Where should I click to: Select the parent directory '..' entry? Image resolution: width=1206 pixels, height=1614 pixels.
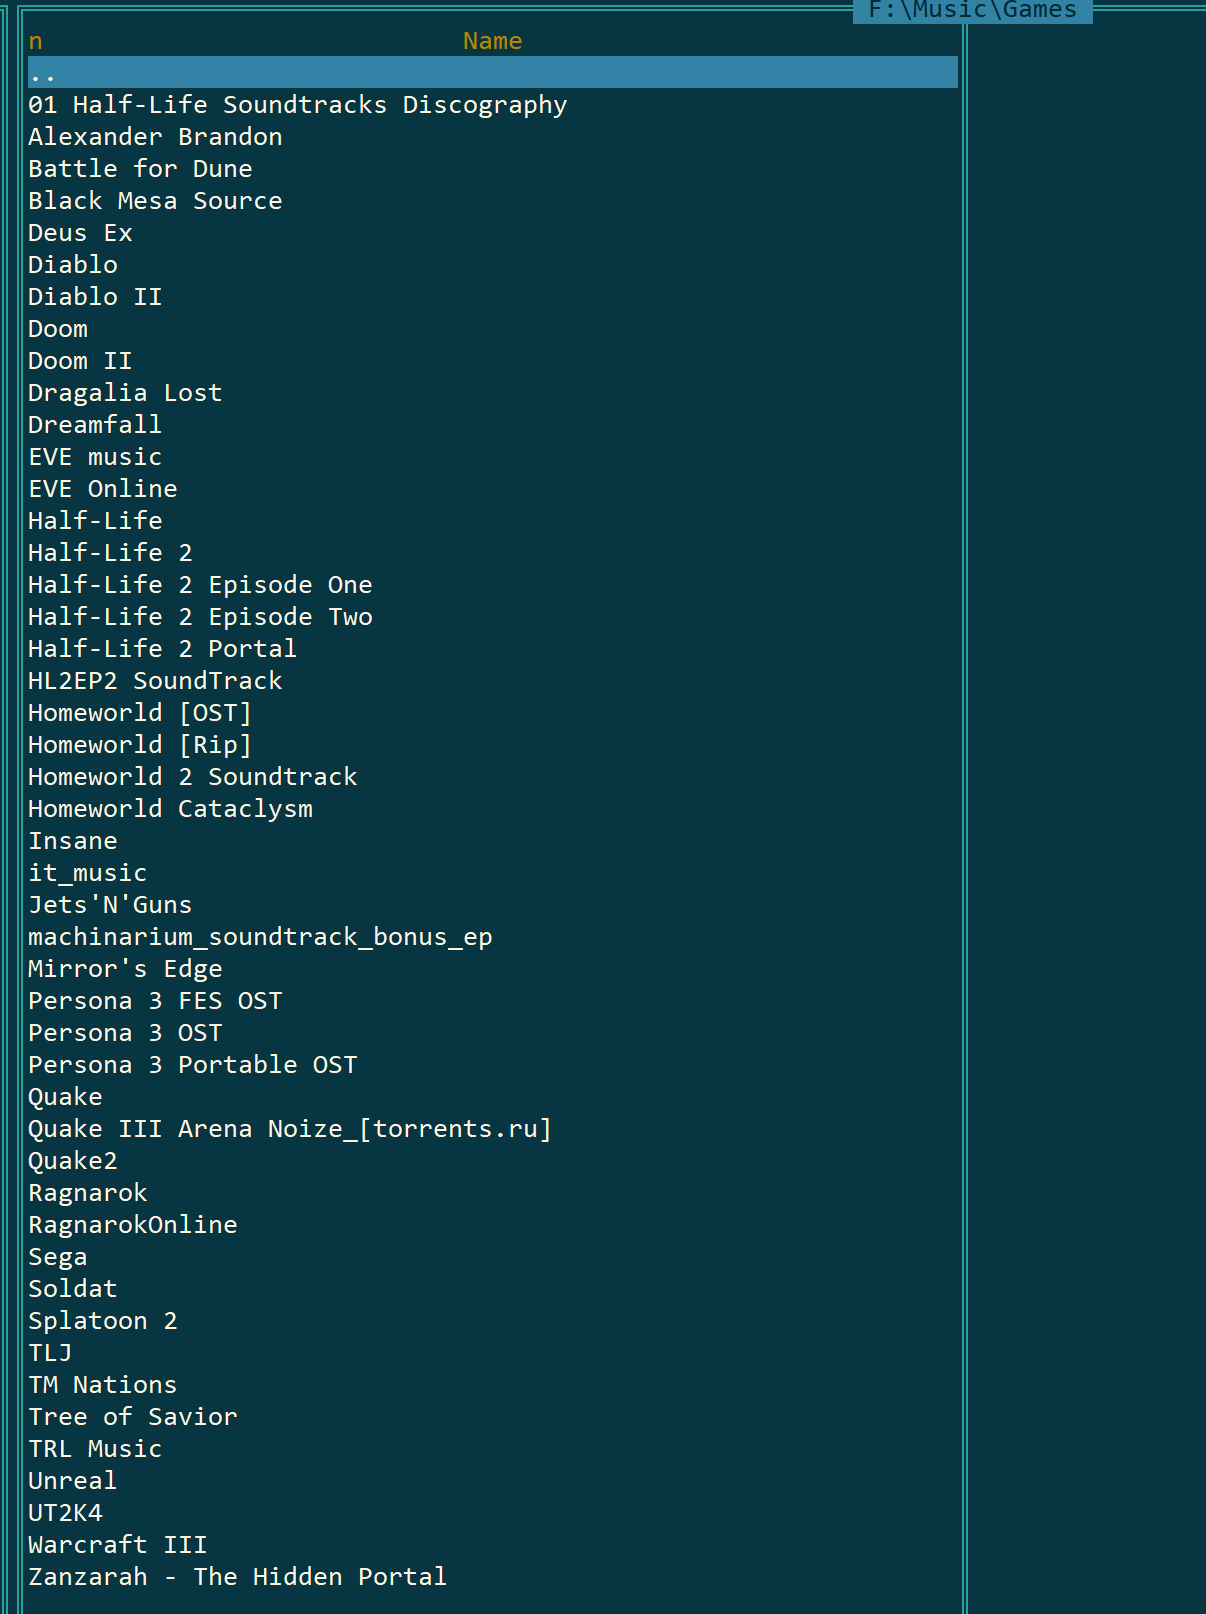point(492,73)
